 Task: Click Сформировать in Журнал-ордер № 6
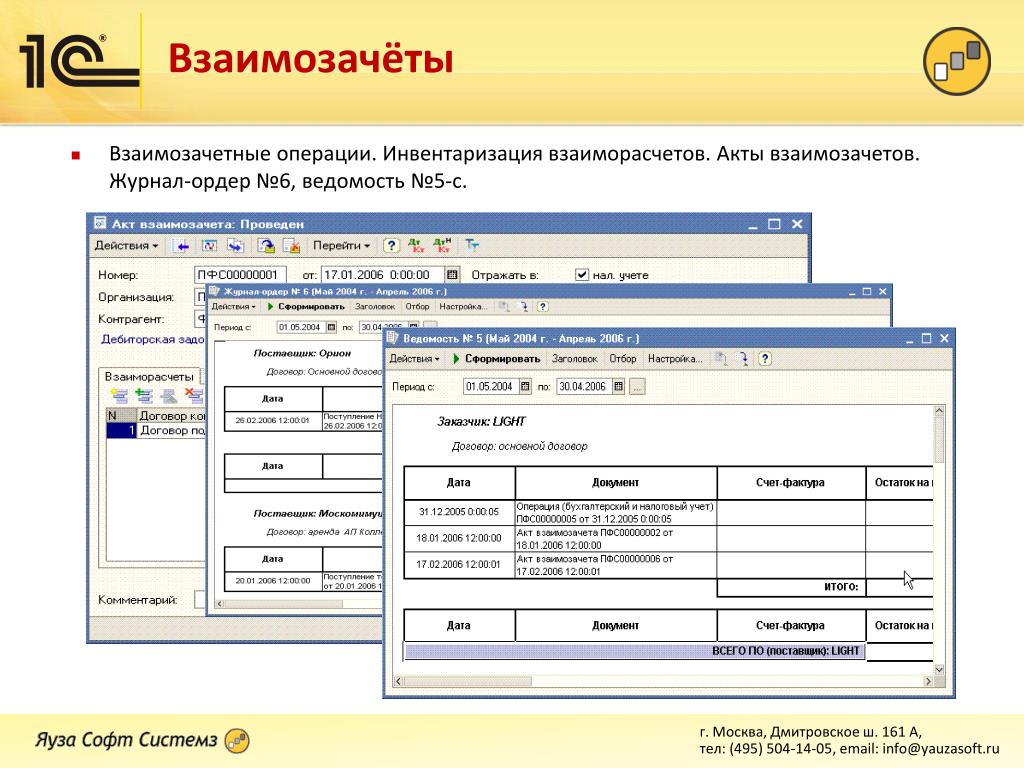click(306, 306)
